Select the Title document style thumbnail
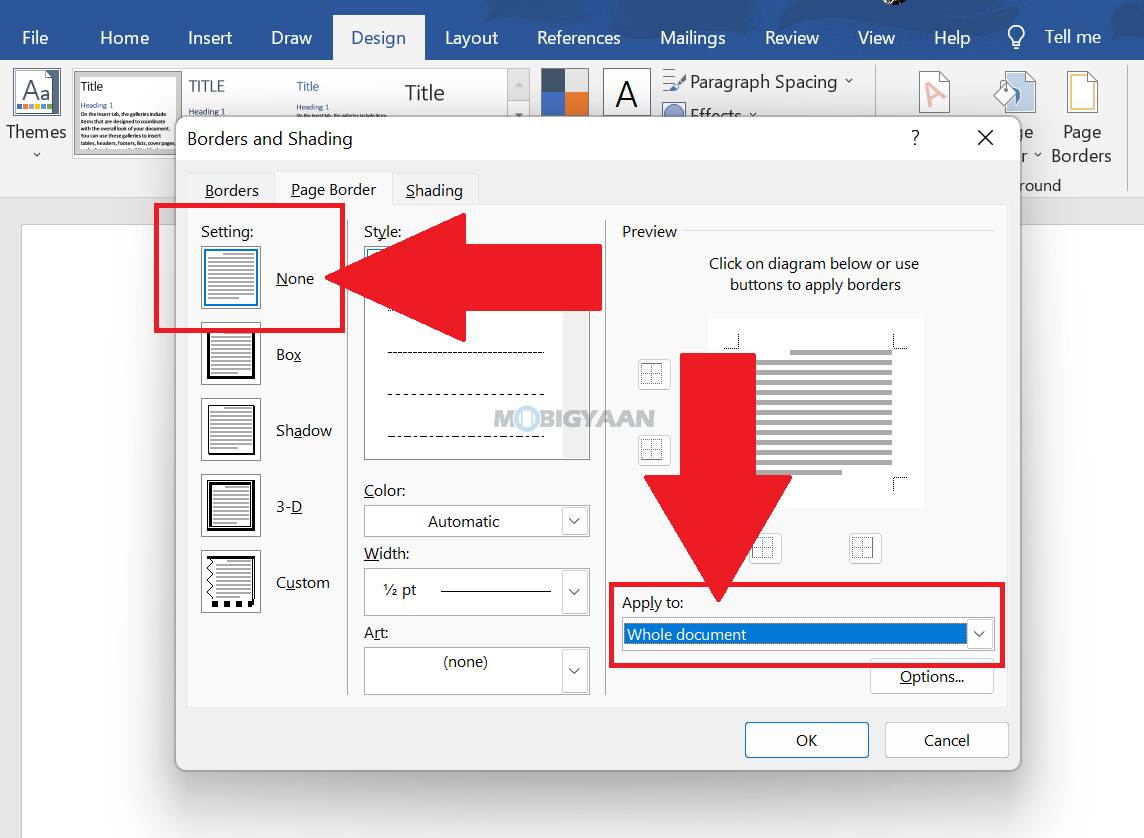Screen dimensions: 1144x838 click(x=127, y=113)
